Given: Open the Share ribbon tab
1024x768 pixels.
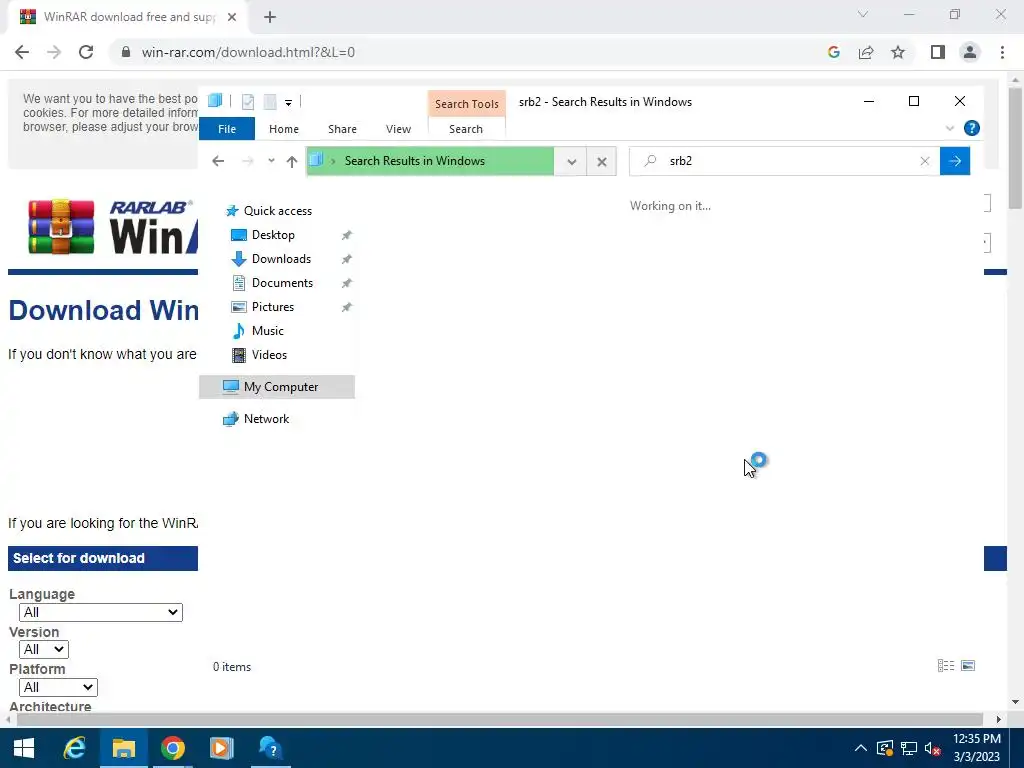Looking at the screenshot, I should [342, 129].
